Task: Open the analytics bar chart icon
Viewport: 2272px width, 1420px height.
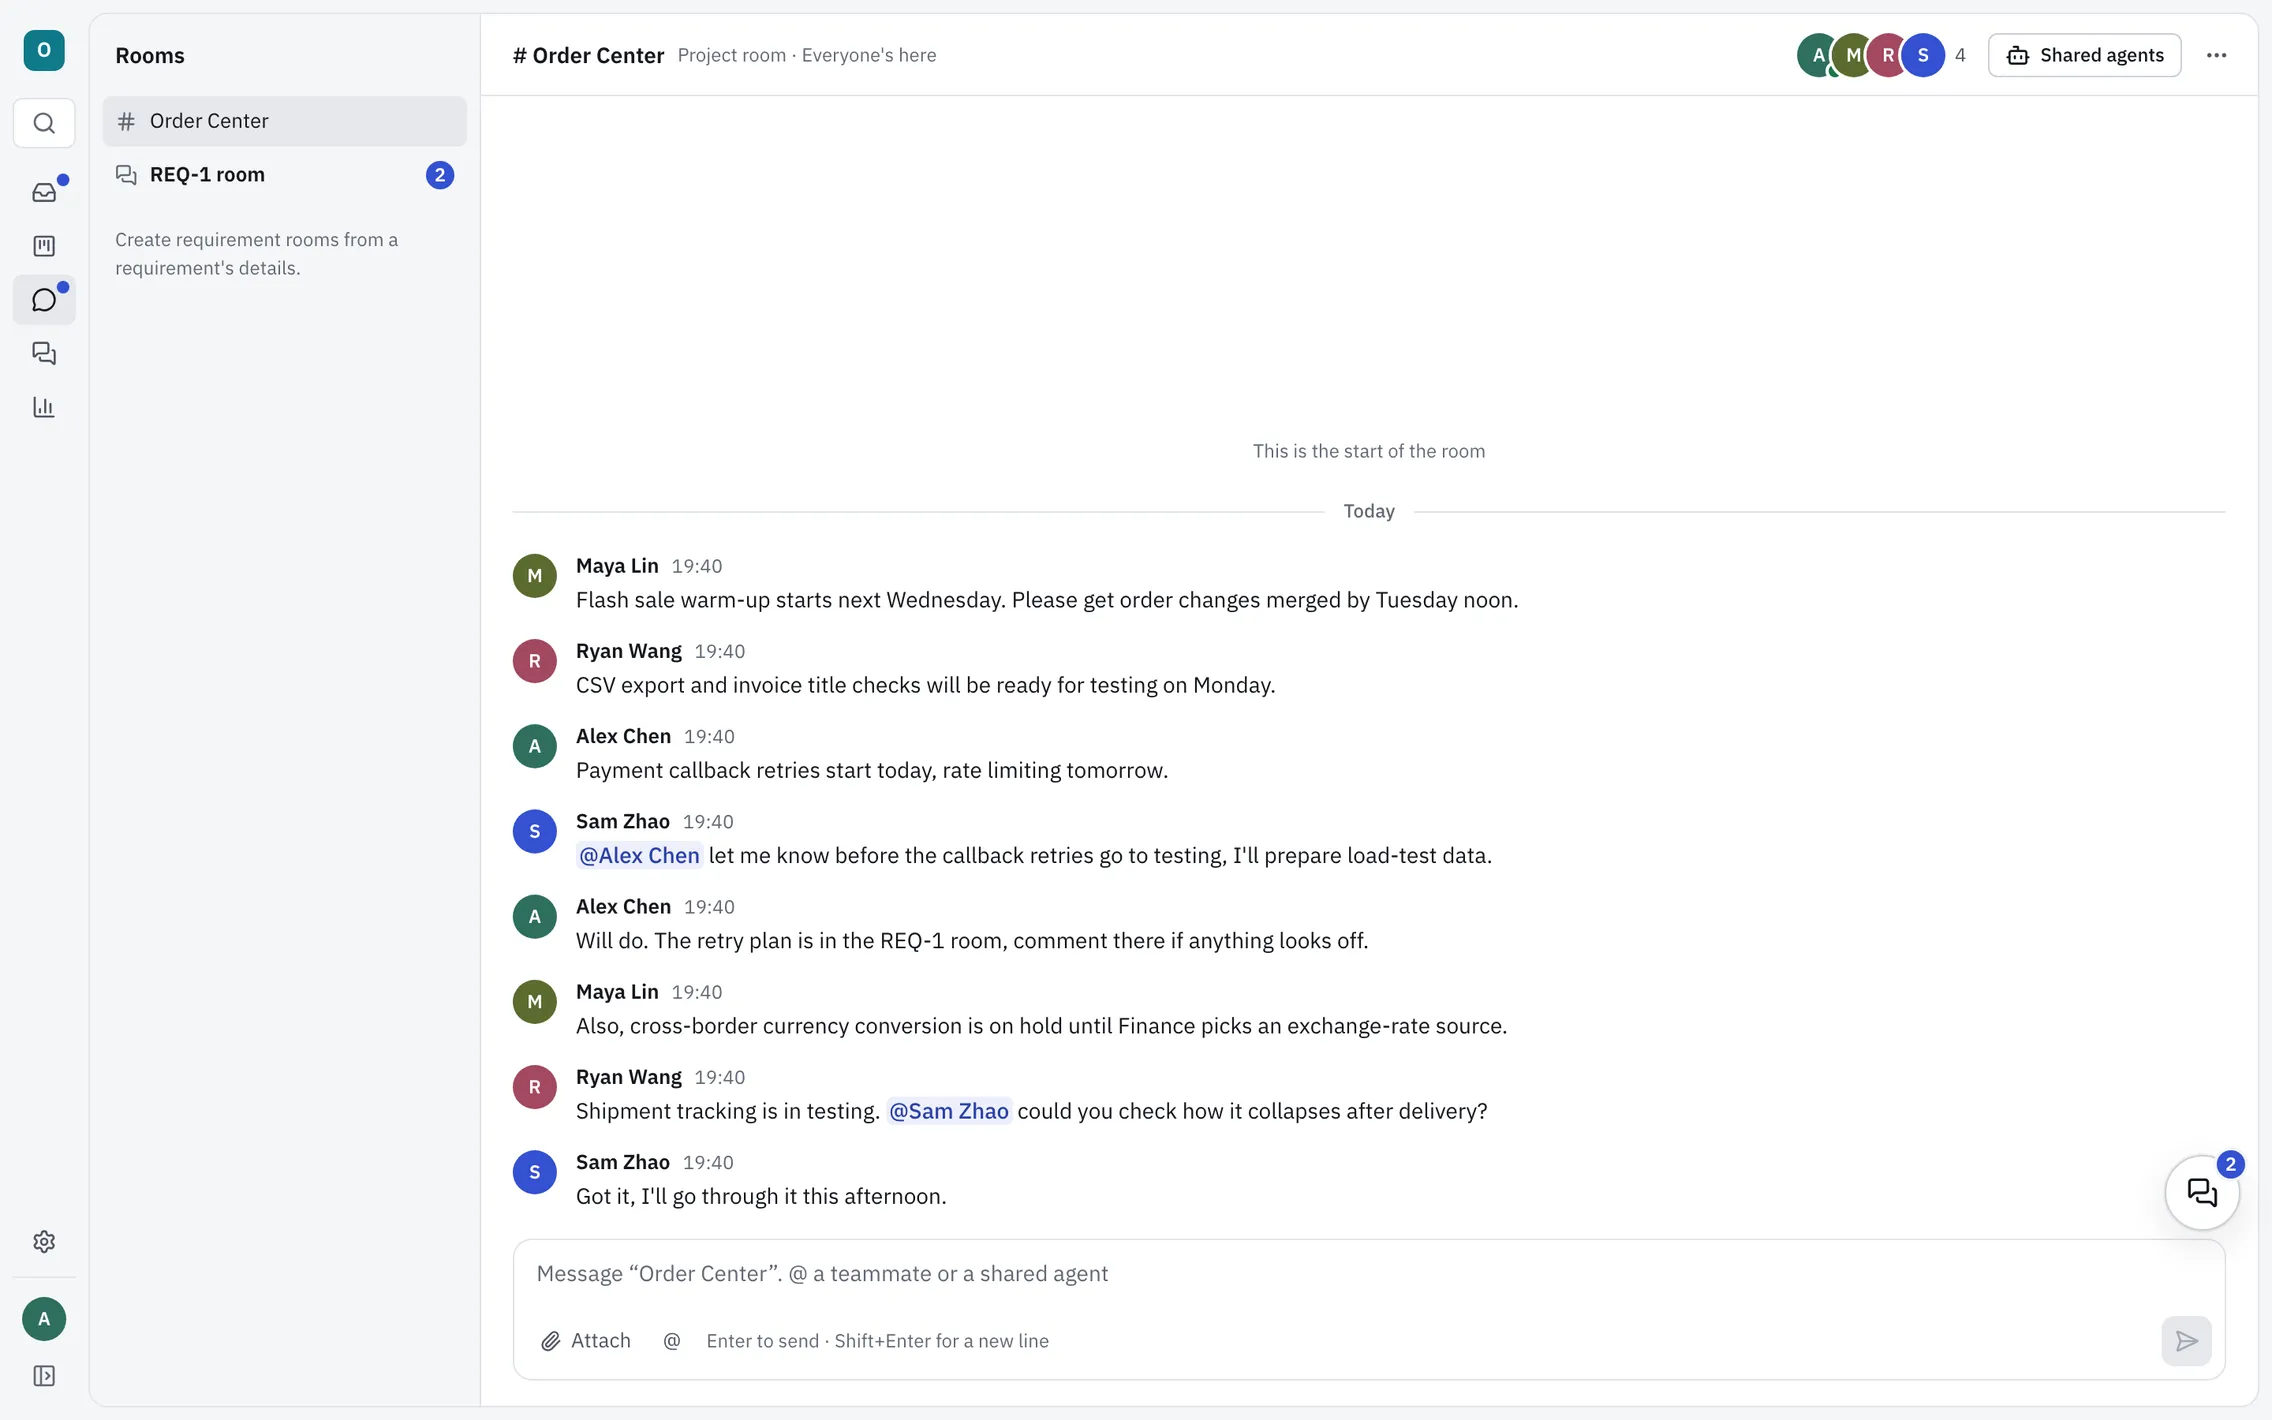Action: (x=44, y=407)
